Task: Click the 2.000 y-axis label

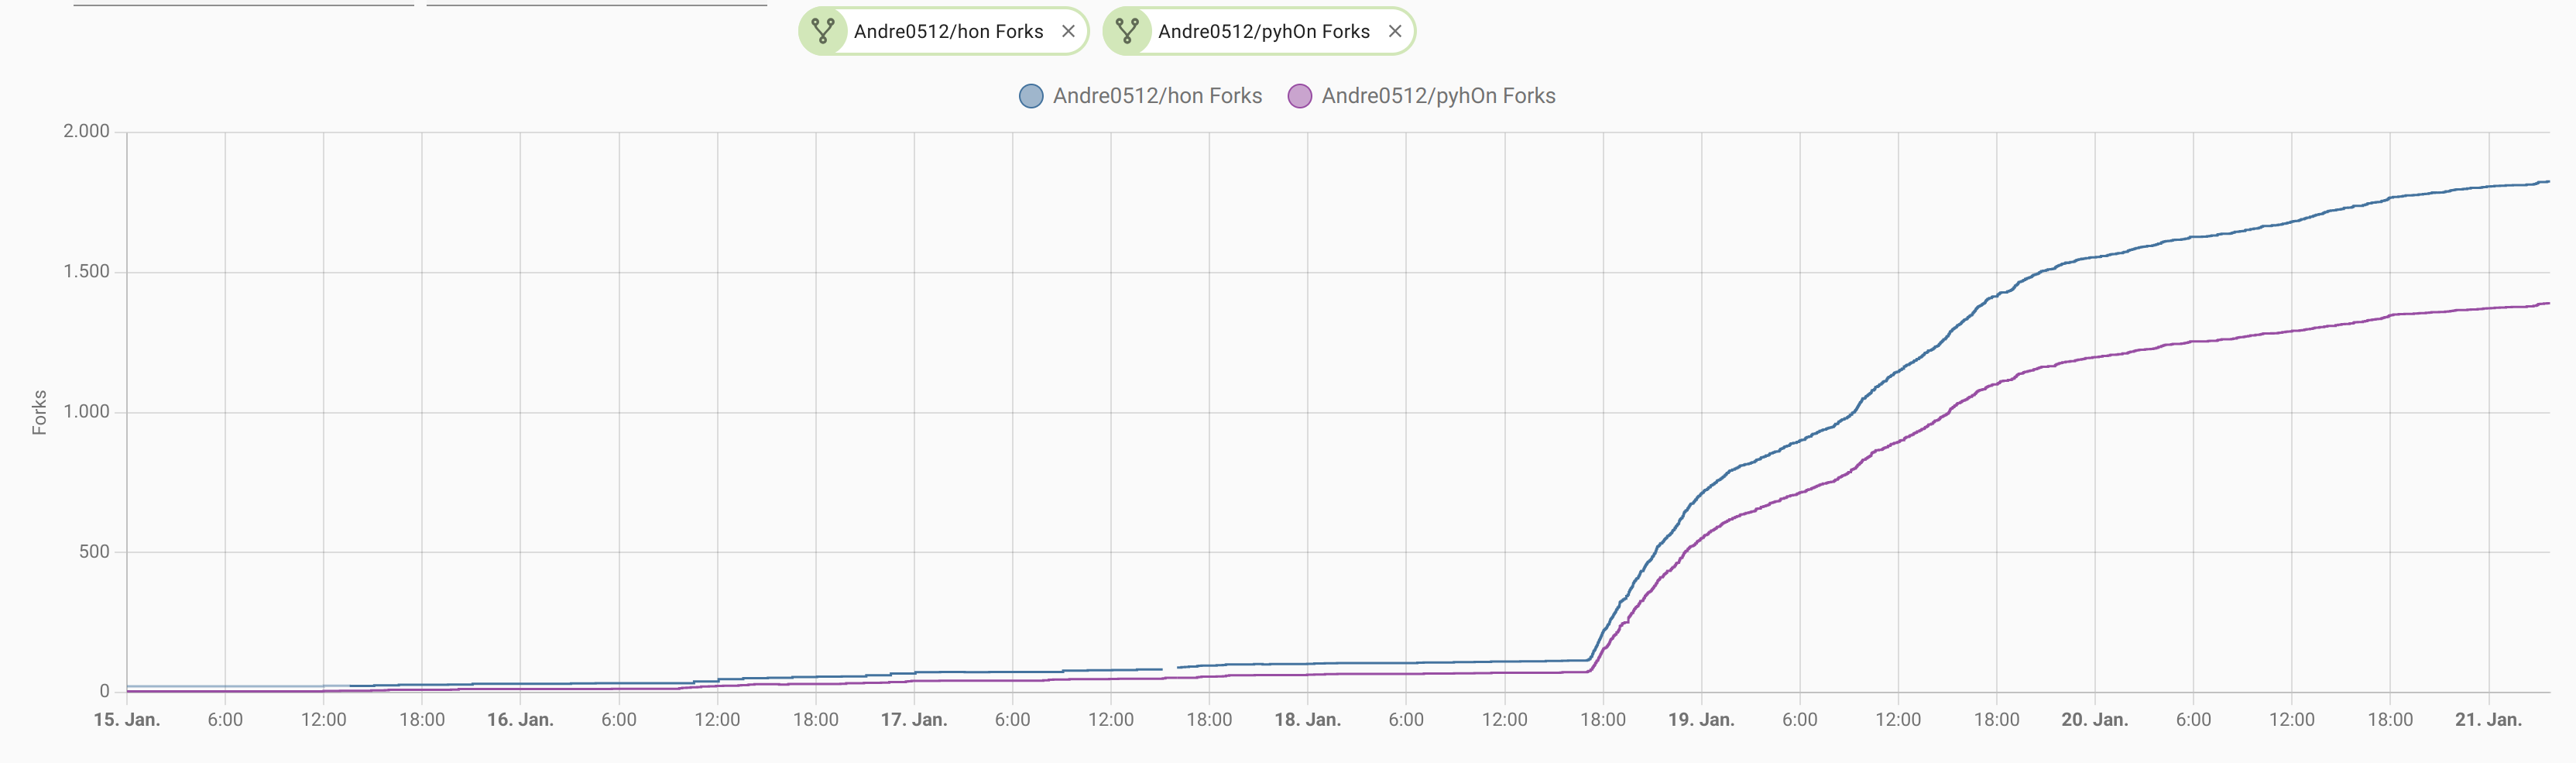Action: pos(86,131)
